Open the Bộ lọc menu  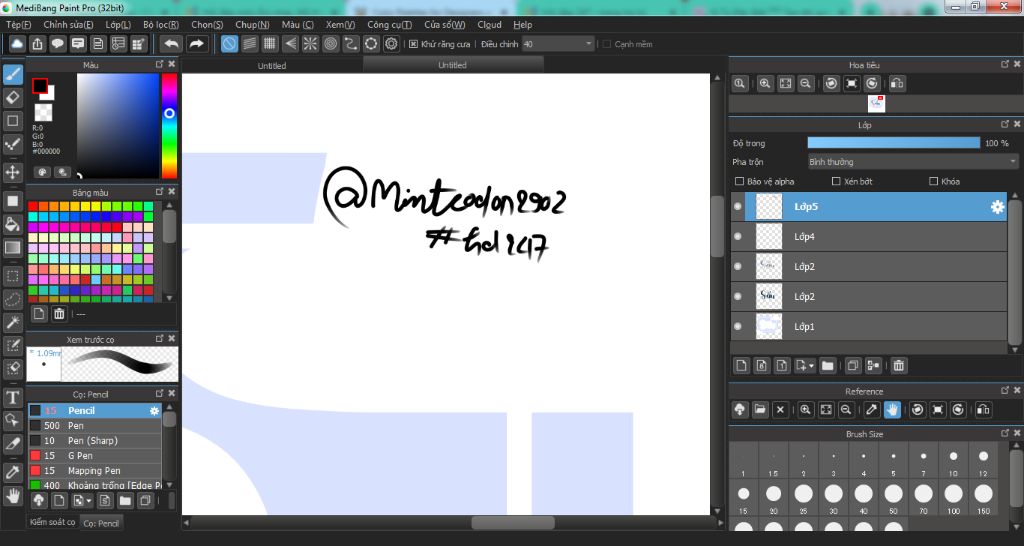[x=161, y=24]
